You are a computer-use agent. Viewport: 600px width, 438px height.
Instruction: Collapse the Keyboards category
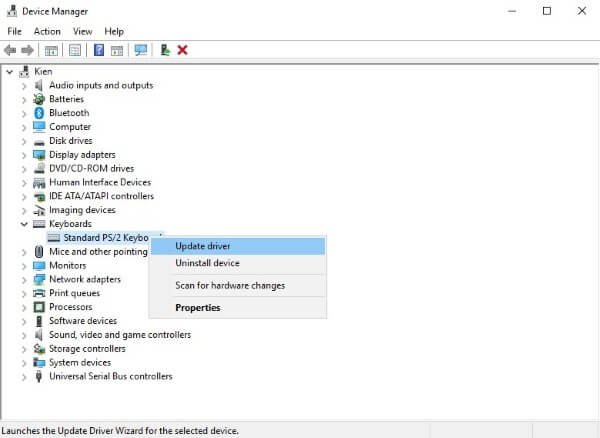pyautogui.click(x=25, y=224)
